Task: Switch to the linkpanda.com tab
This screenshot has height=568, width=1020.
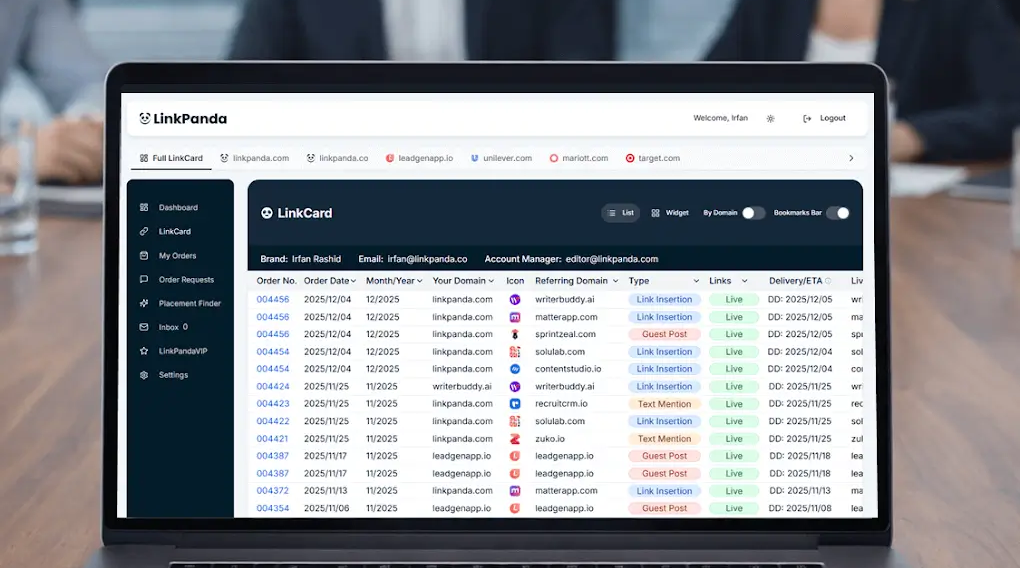Action: [254, 158]
